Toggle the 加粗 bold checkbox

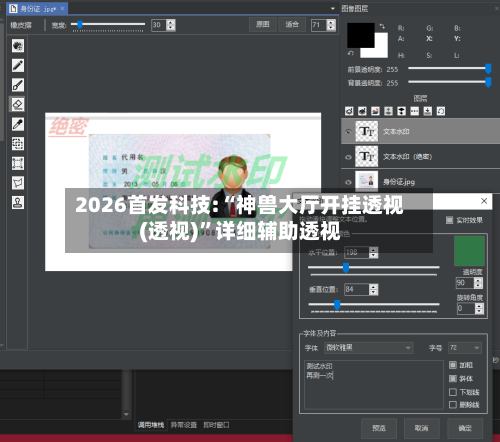point(453,365)
